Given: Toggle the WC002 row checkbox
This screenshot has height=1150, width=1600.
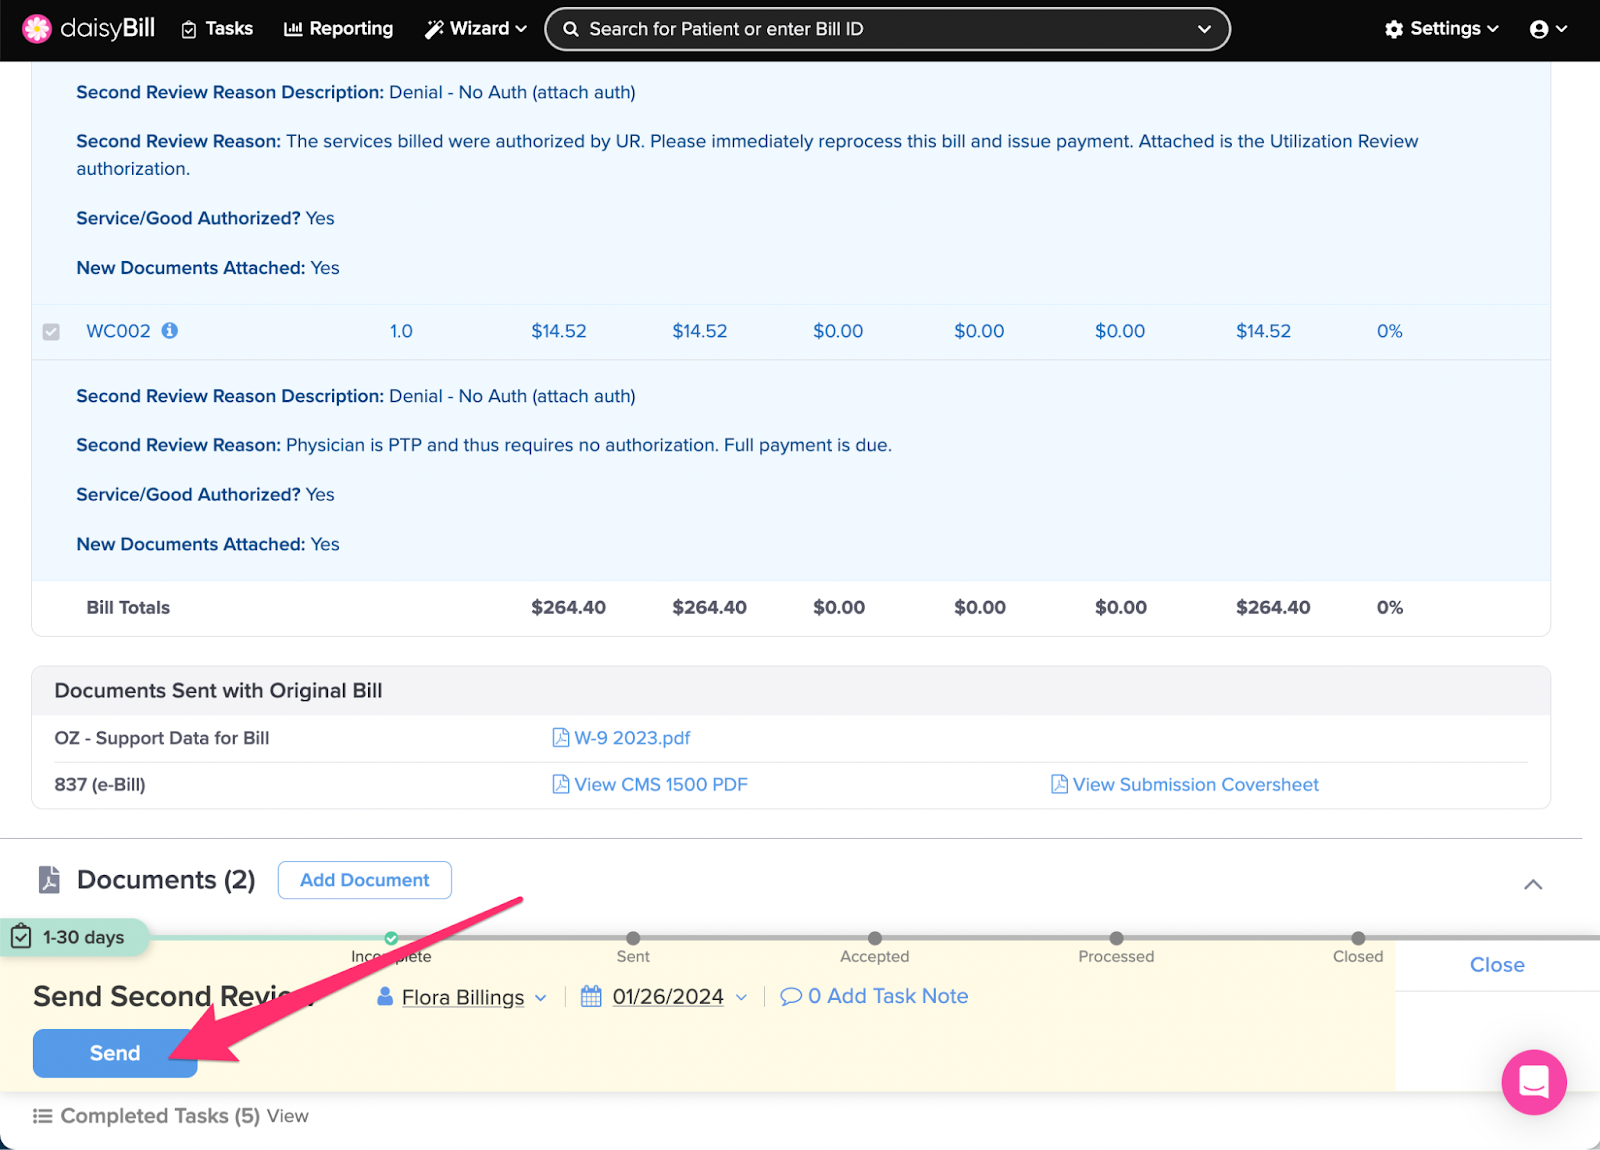Looking at the screenshot, I should click(51, 332).
